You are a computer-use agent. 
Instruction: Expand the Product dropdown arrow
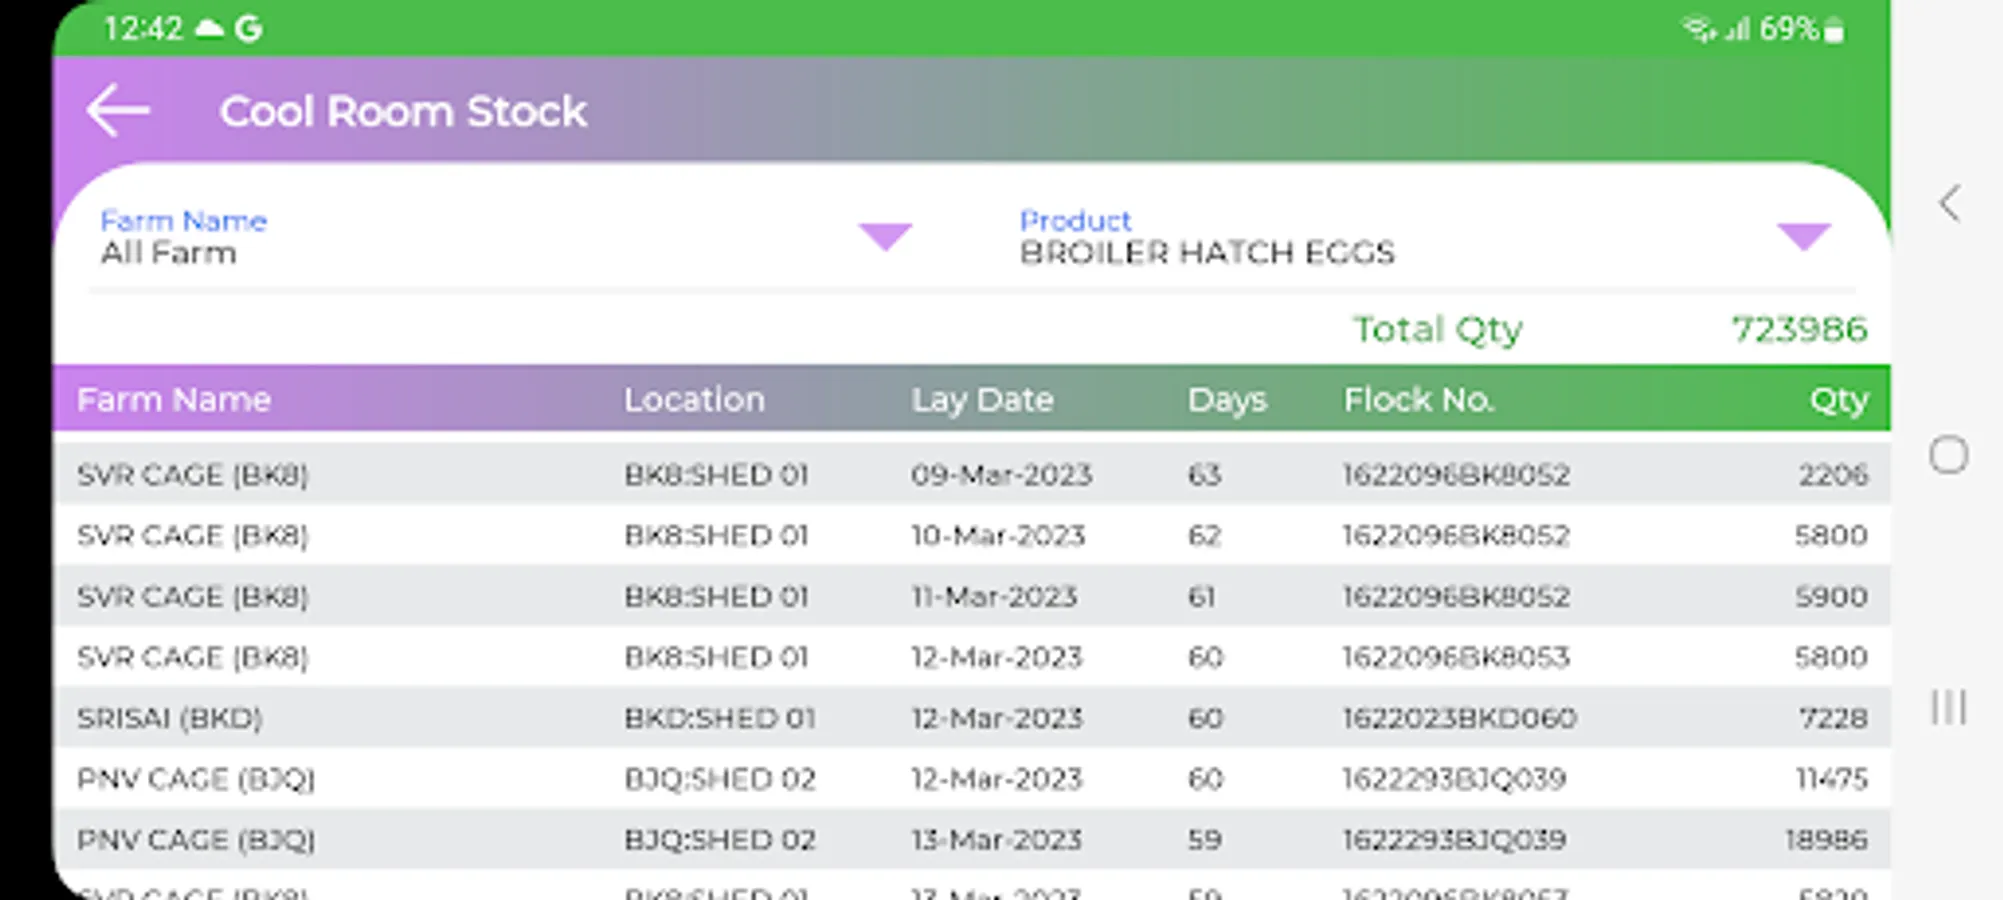[1803, 237]
